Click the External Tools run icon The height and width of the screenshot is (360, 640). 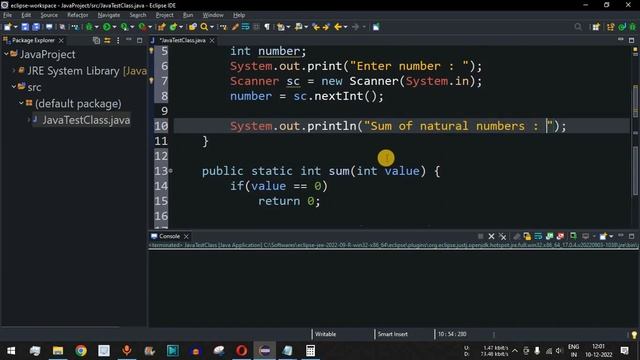142,27
